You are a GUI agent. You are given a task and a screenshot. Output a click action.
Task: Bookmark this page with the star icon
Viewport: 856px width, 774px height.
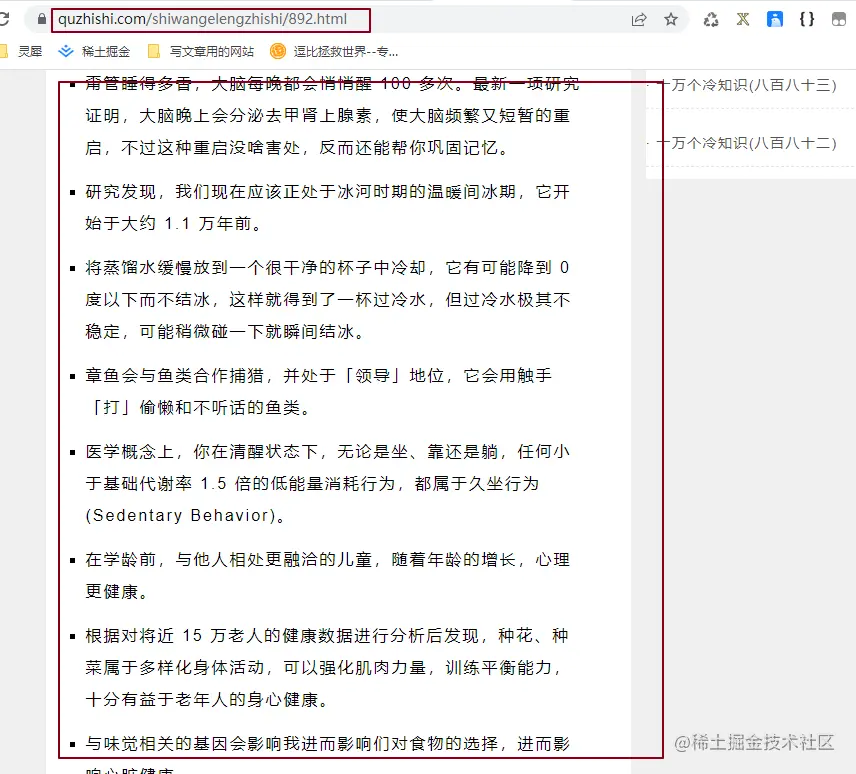coord(671,20)
